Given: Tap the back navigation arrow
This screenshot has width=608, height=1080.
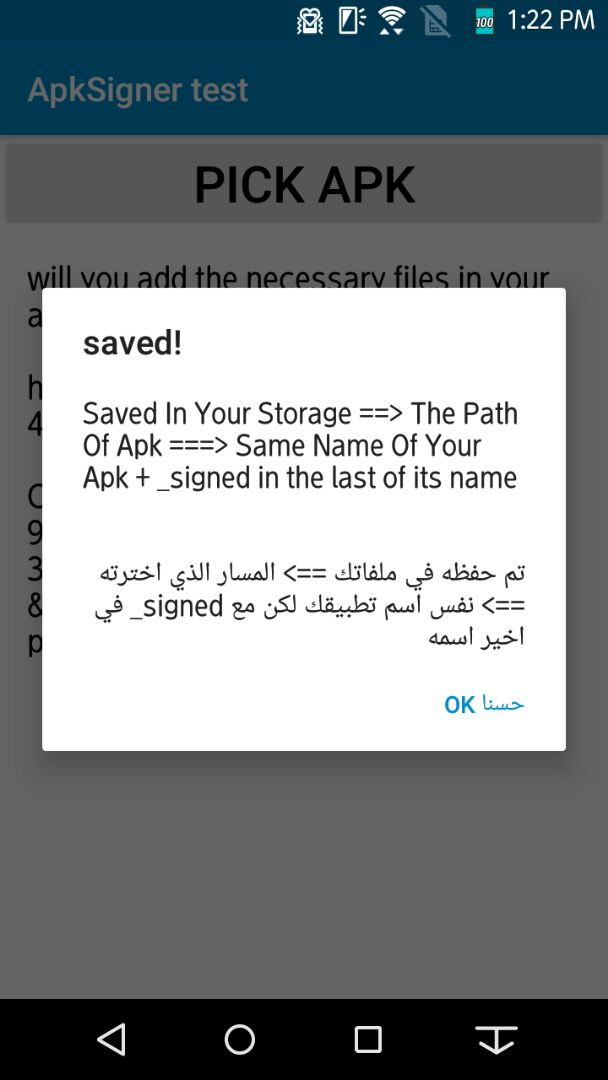Looking at the screenshot, I should click(x=111, y=1038).
